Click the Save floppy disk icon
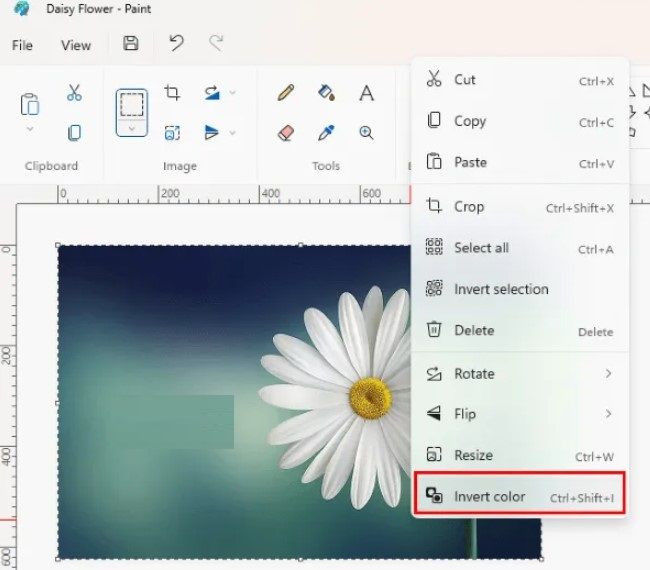Screen dimensions: 650x570 coord(130,44)
